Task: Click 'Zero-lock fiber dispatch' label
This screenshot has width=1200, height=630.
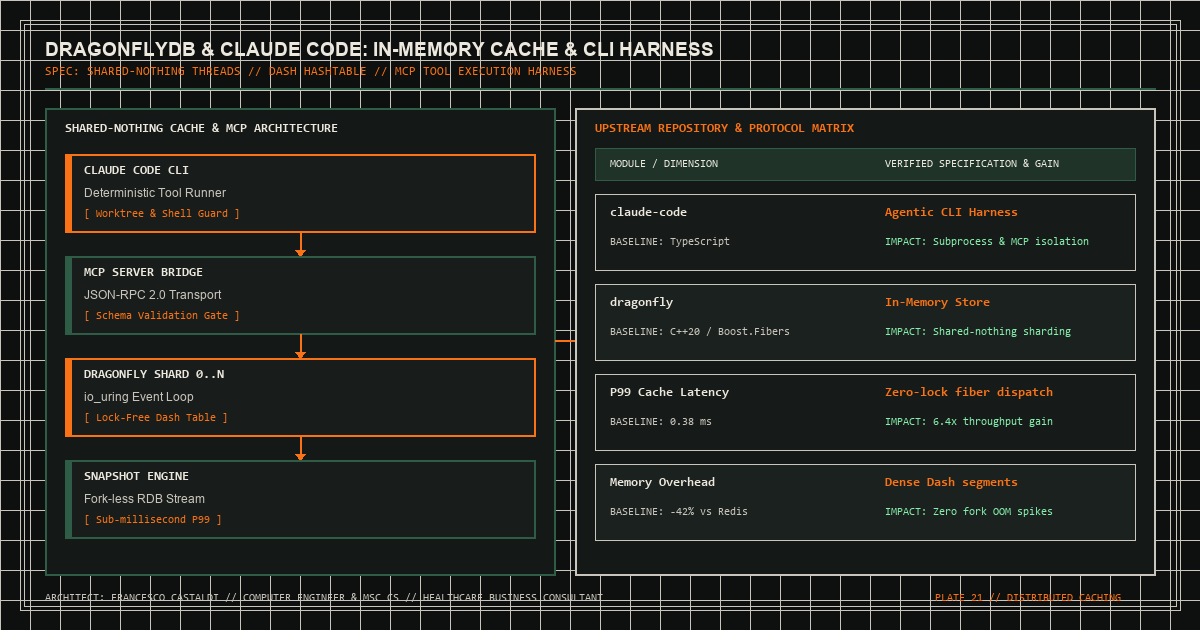Action: tap(969, 392)
